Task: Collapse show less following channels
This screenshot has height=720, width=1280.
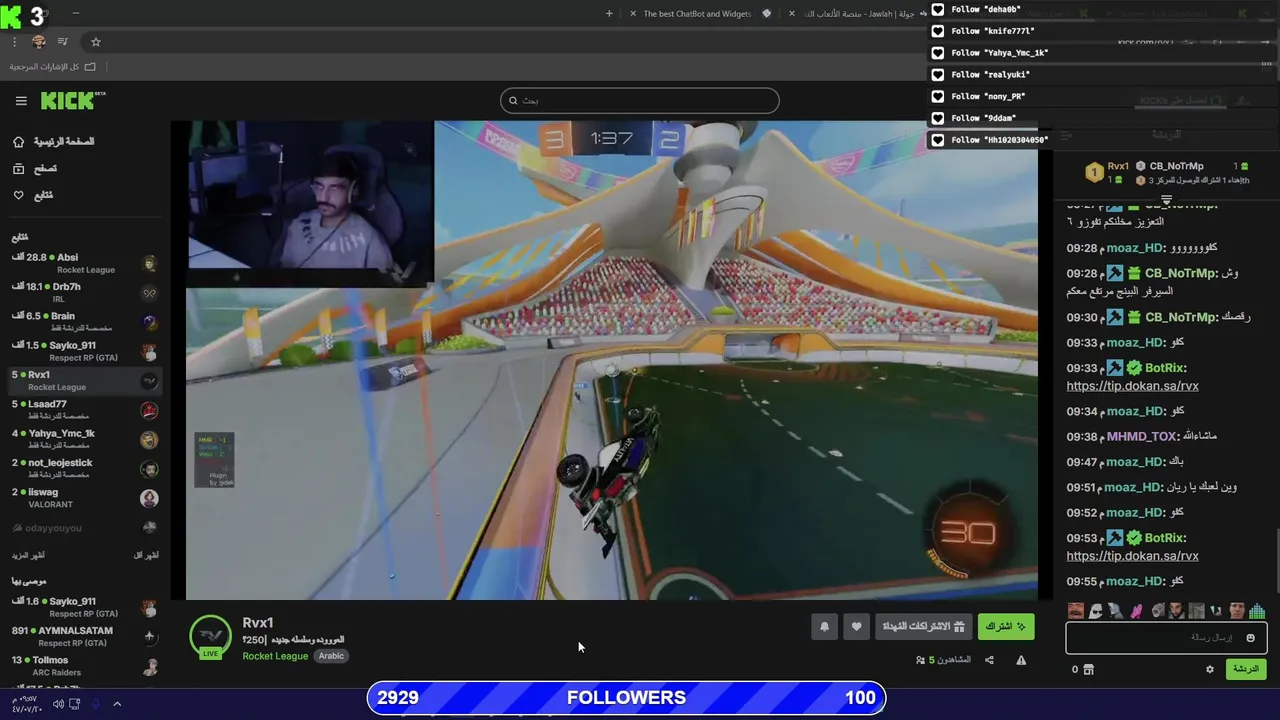Action: pyautogui.click(x=147, y=555)
